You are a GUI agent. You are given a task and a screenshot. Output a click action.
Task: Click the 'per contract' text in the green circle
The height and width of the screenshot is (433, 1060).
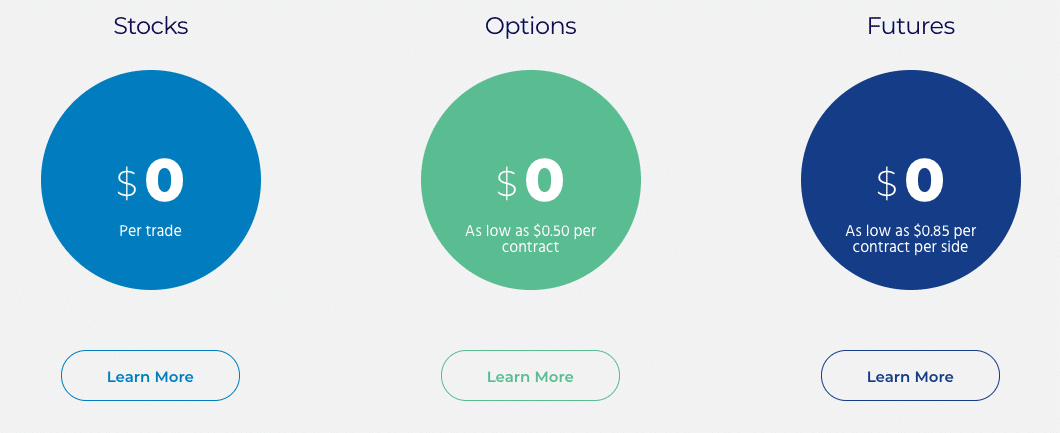[x=549, y=238]
